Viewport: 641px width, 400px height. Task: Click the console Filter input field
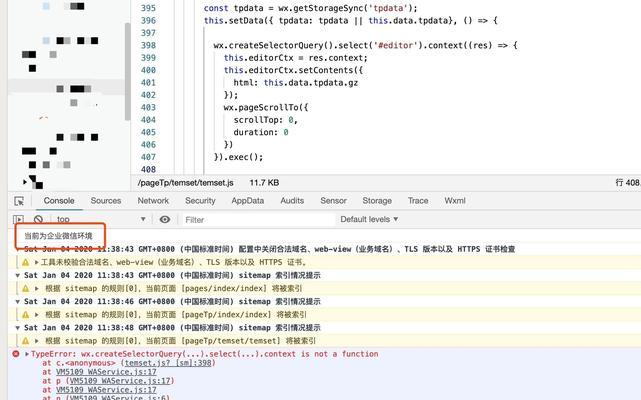[258, 220]
